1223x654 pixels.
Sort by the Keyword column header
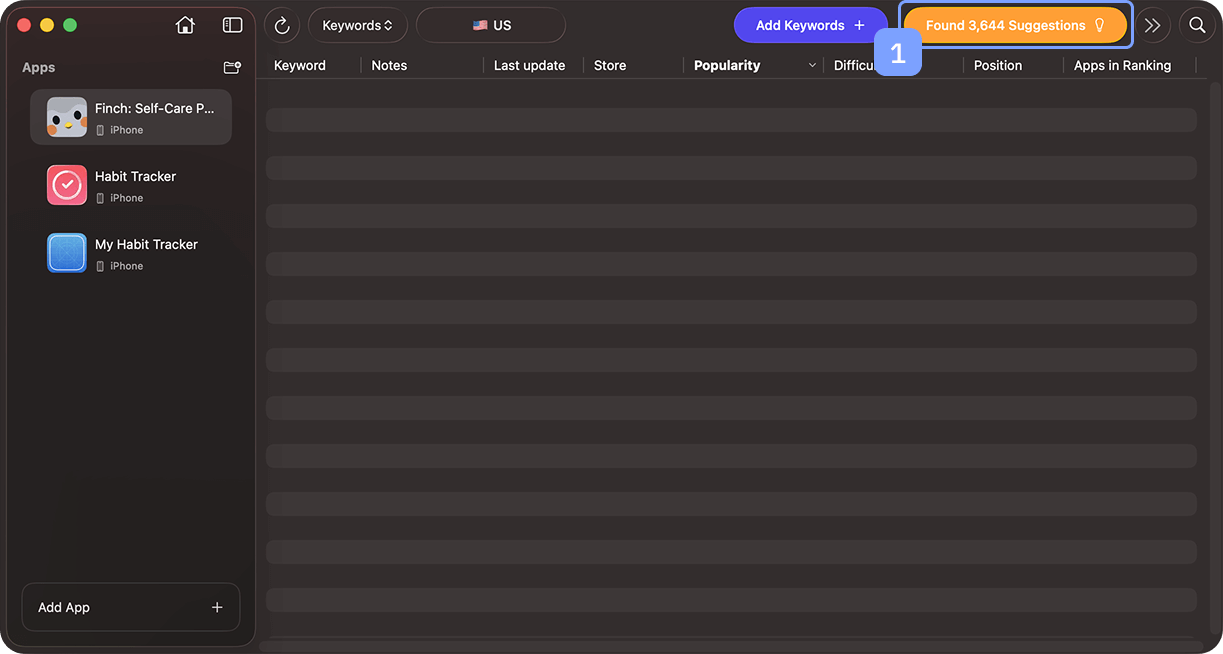click(x=300, y=65)
